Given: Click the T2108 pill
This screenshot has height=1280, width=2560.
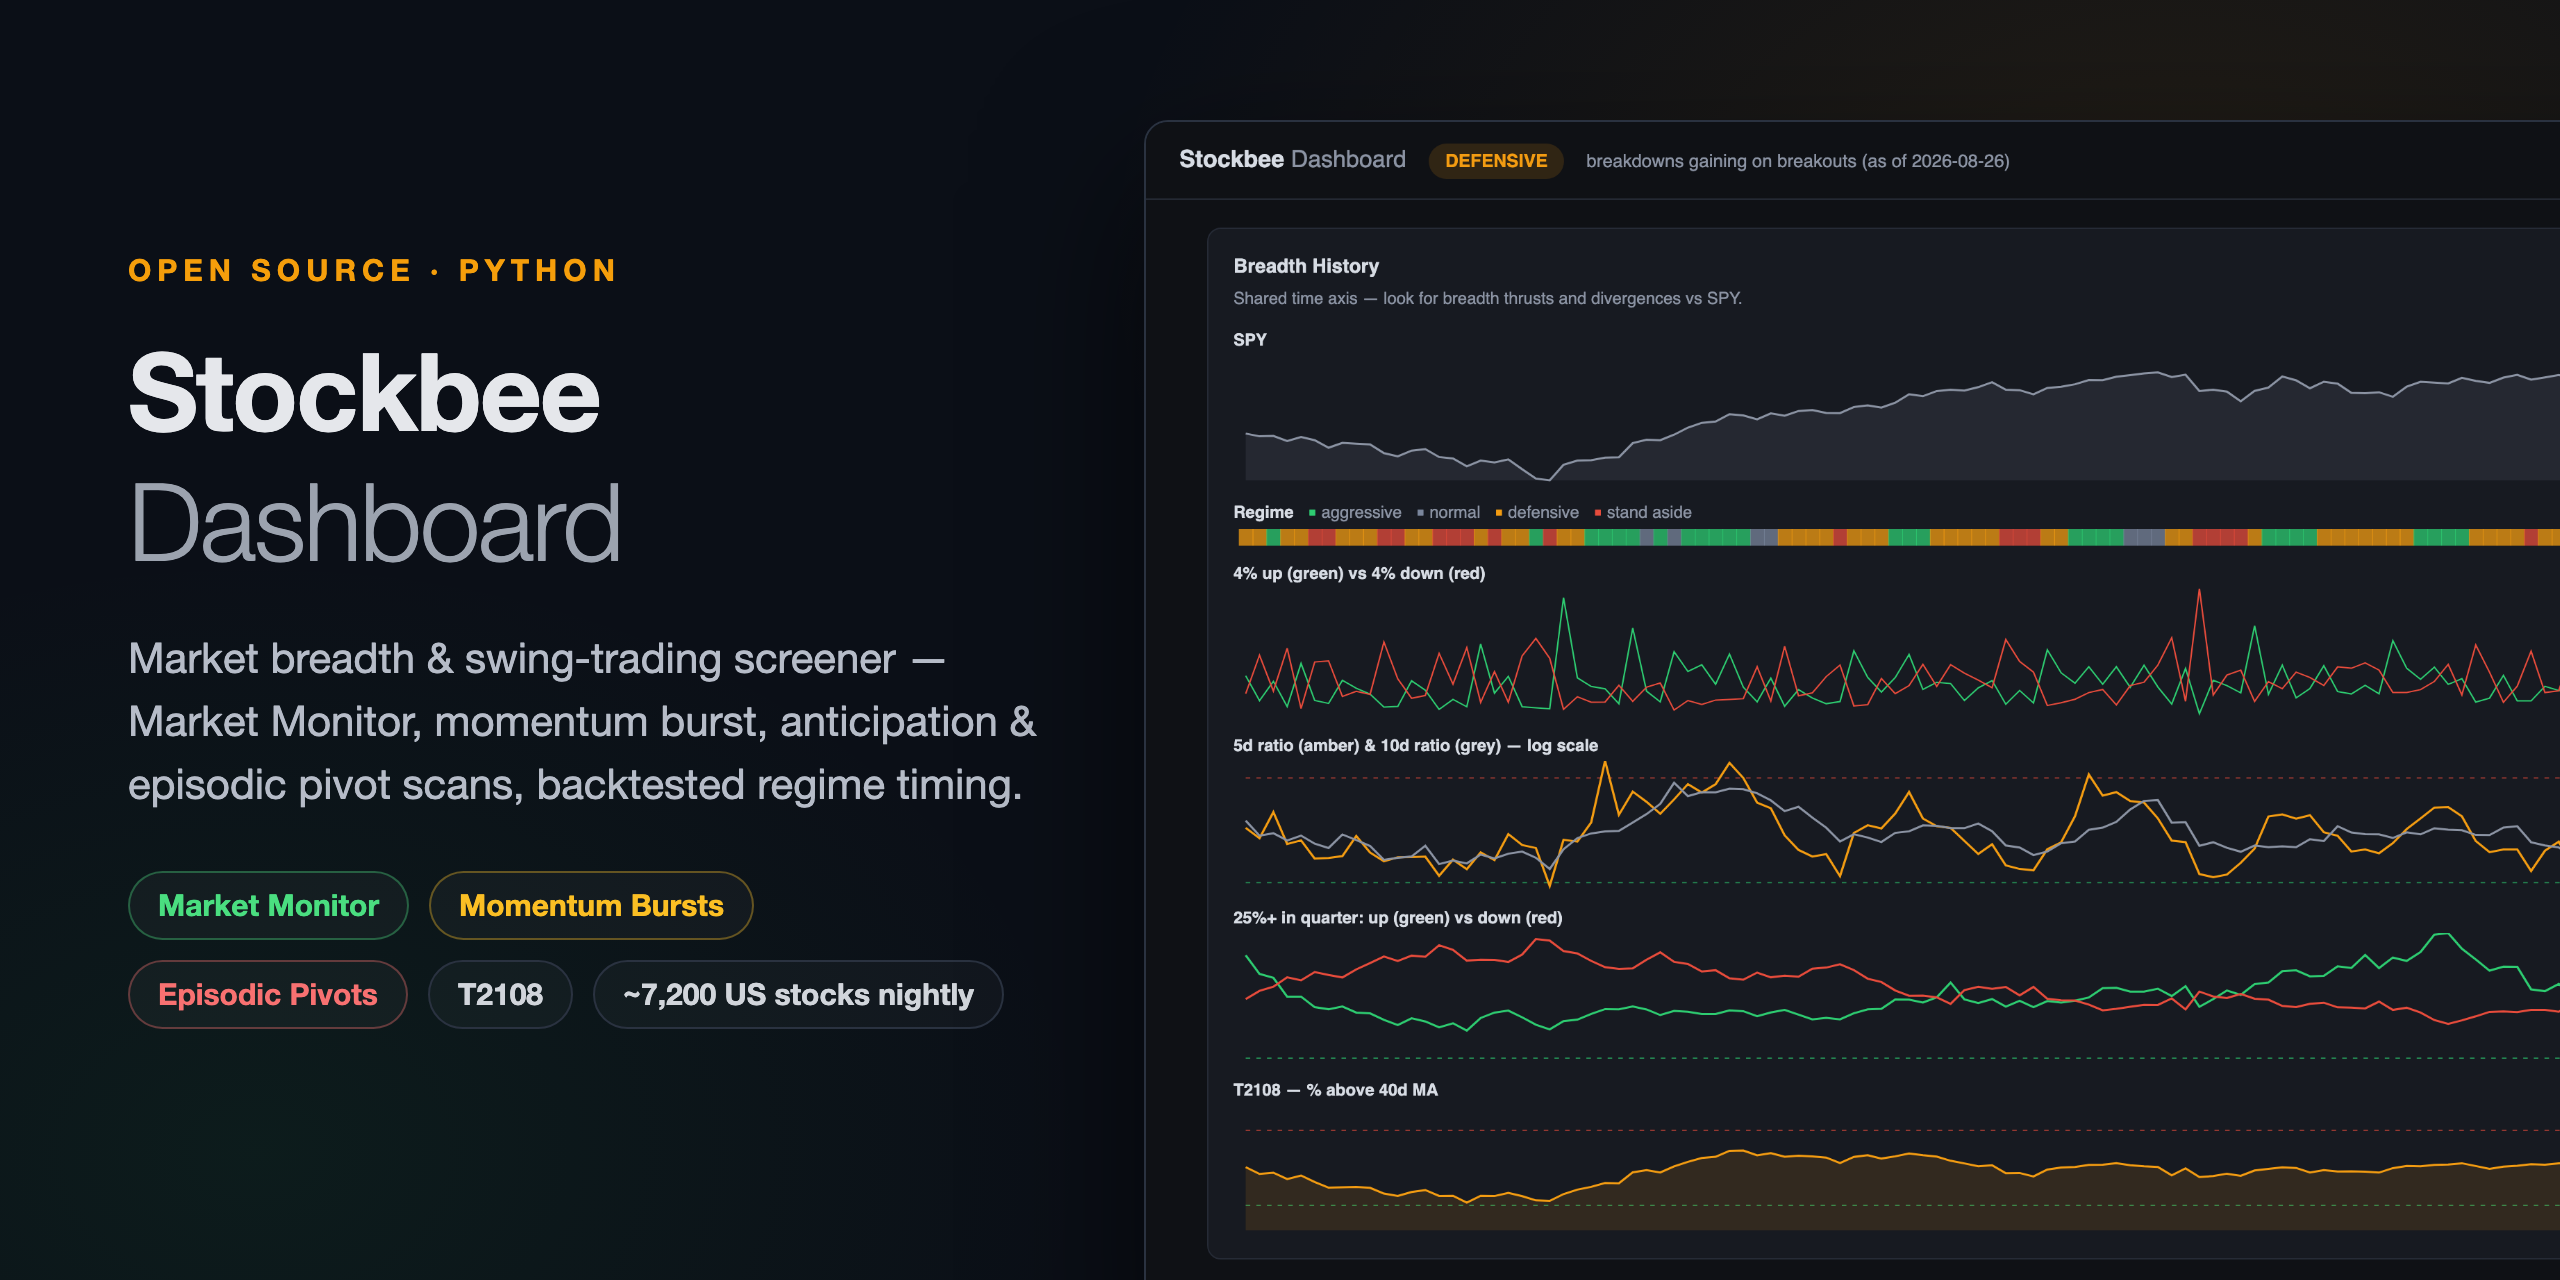Looking at the screenshot, I should click(500, 994).
